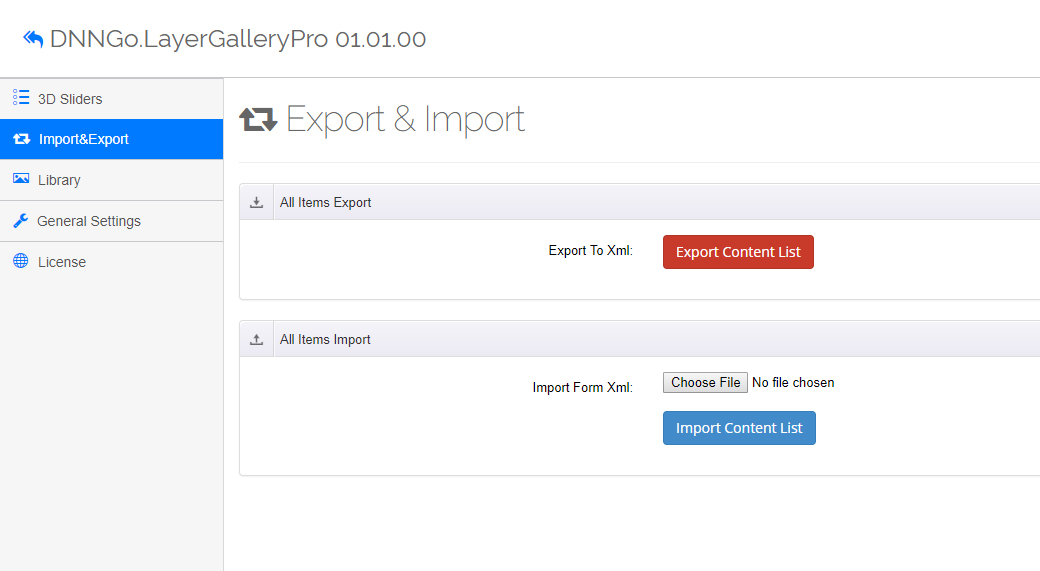Select Import&Export in the sidebar
Image resolution: width=1040 pixels, height=571 pixels.
click(x=111, y=139)
